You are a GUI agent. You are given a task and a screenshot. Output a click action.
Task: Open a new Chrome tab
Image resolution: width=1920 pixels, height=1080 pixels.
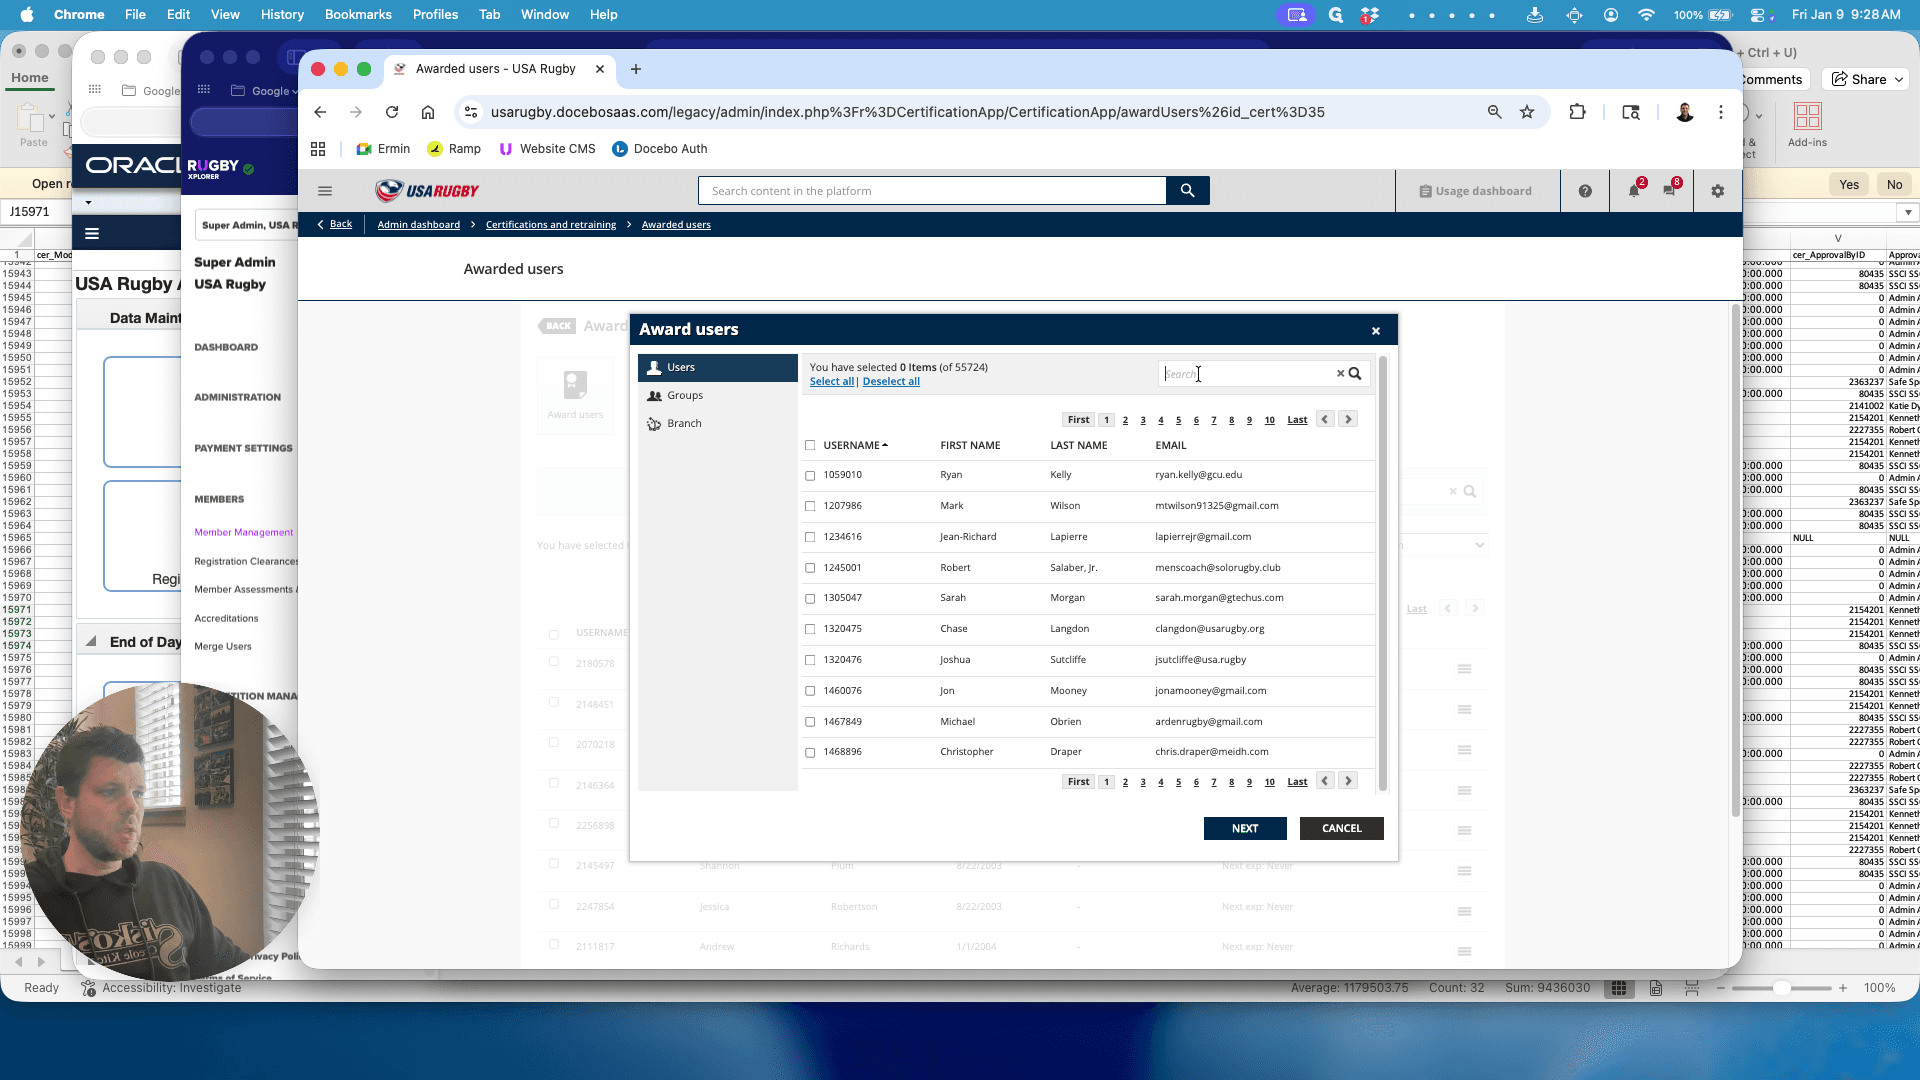pyautogui.click(x=636, y=69)
